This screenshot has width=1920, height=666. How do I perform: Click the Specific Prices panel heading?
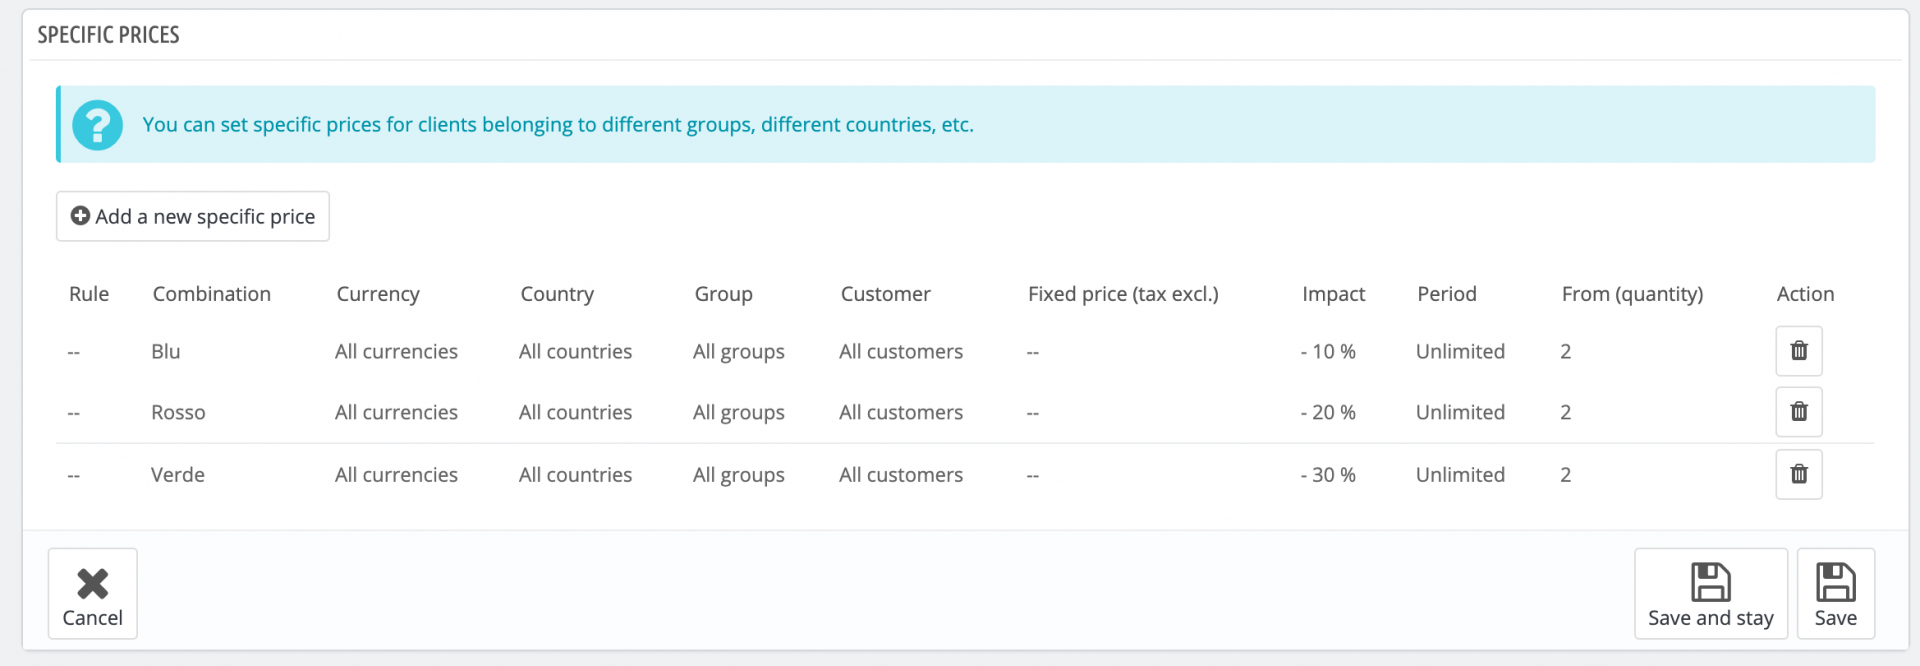tap(108, 35)
